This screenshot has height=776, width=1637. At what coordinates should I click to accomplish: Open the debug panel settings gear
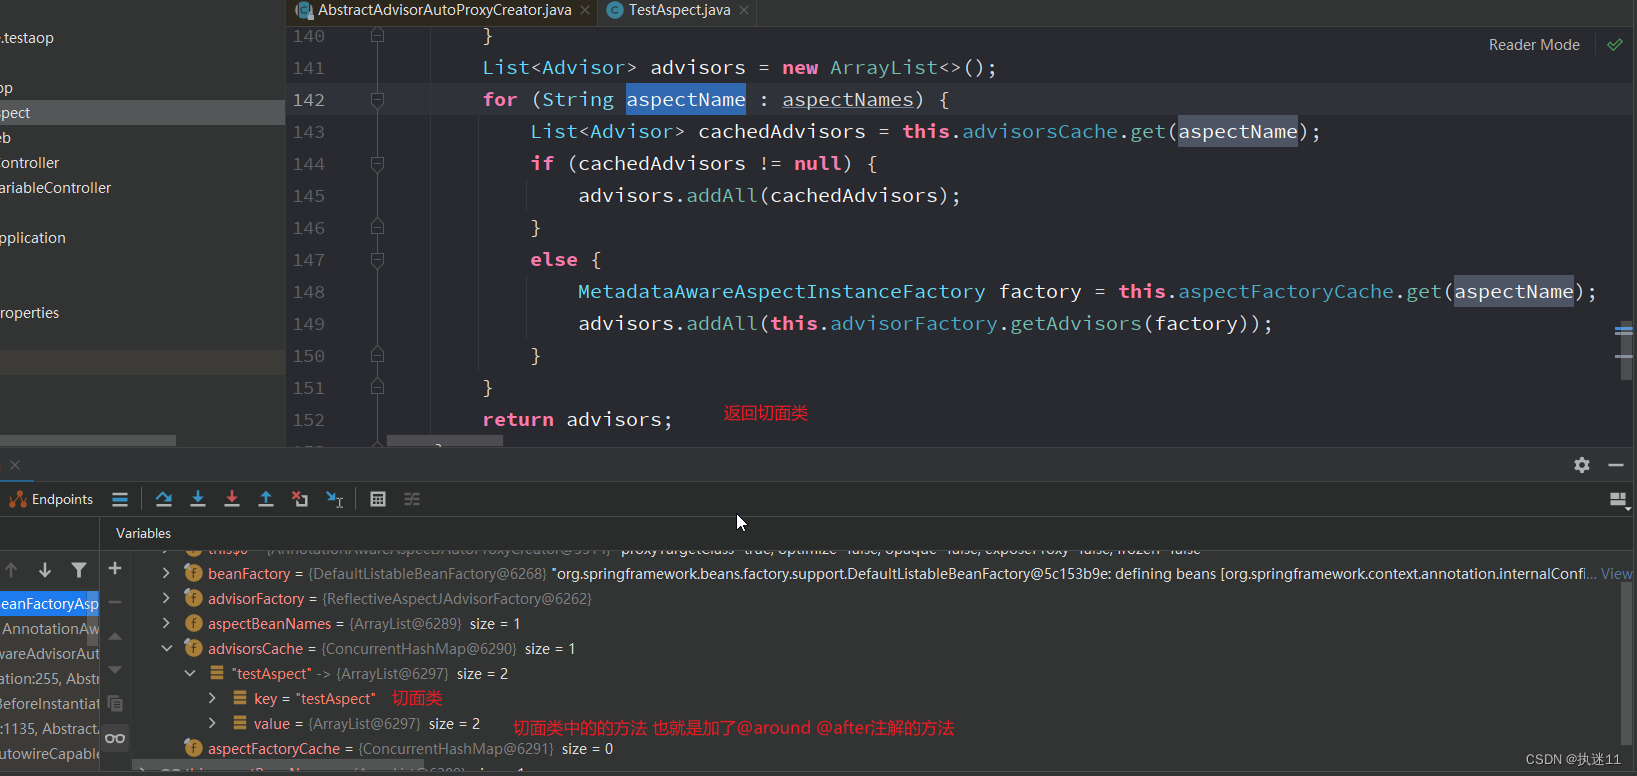click(x=1582, y=465)
